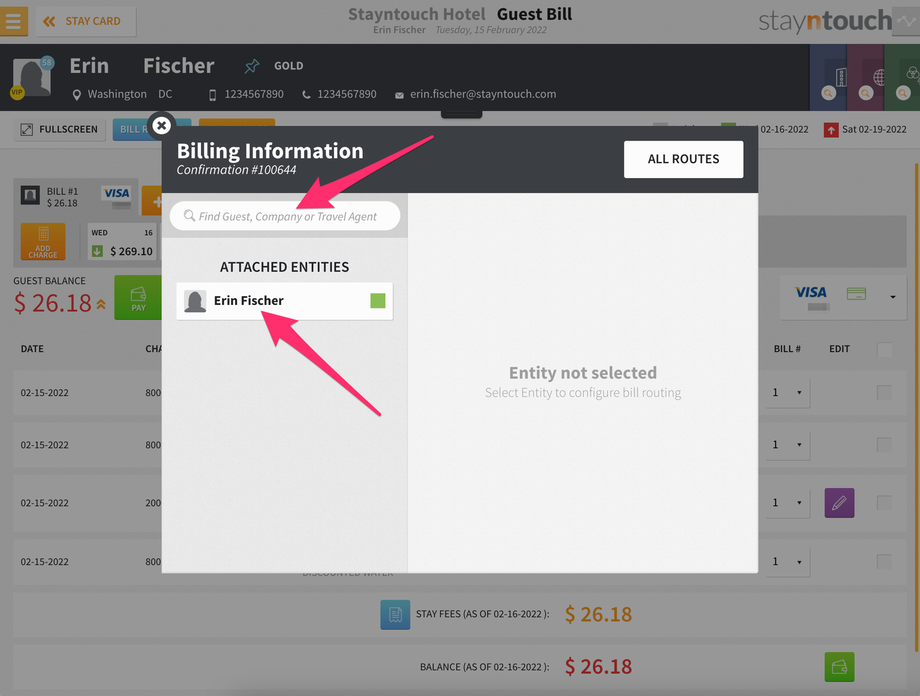
Task: Open bill number dropdown in last charge row
Action: tap(787, 562)
